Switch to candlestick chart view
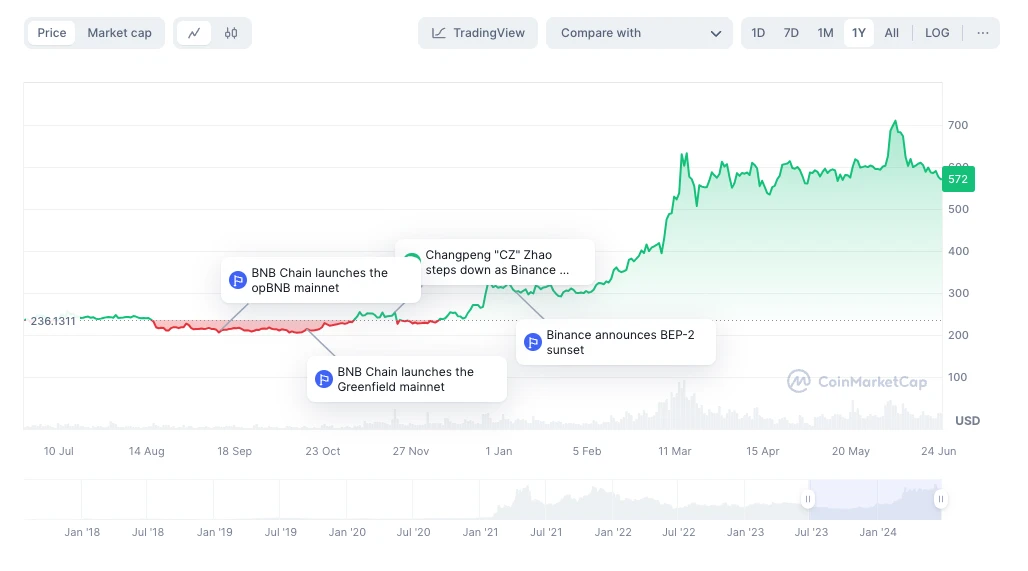The width and height of the screenshot is (1028, 571). 231,33
